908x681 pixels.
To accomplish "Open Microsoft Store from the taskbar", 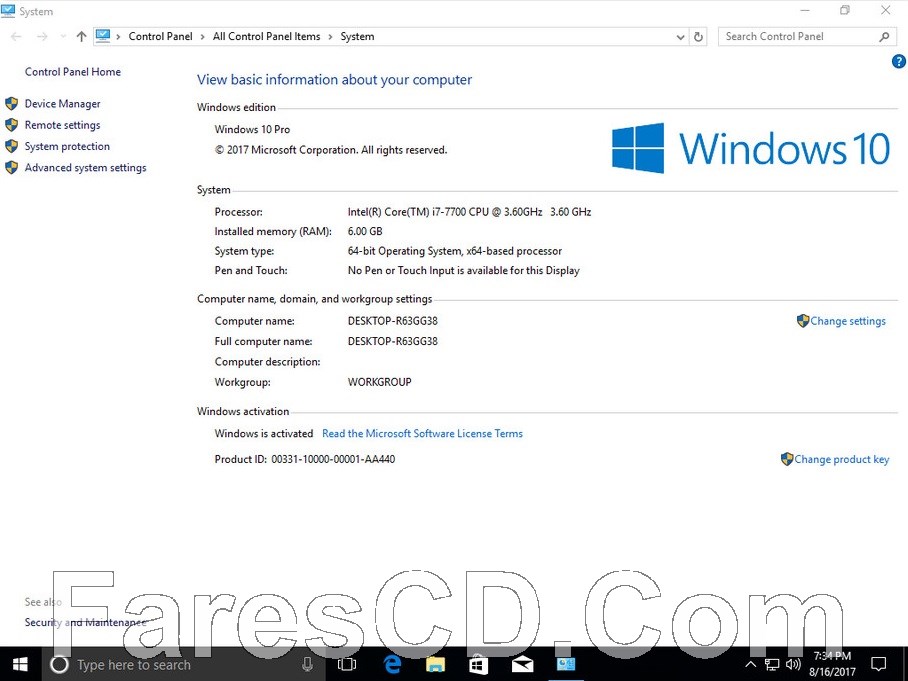I will click(478, 664).
